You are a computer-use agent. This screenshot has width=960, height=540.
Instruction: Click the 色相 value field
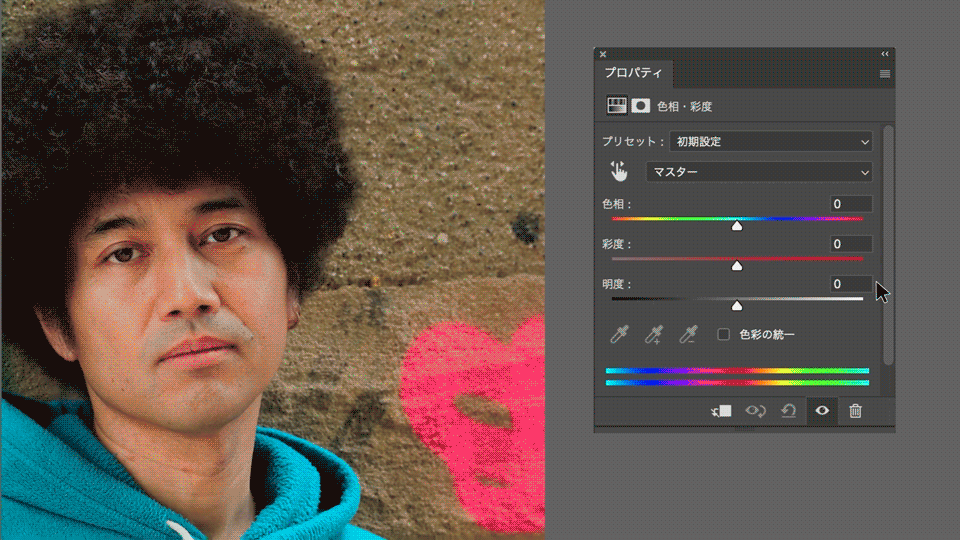(x=851, y=204)
